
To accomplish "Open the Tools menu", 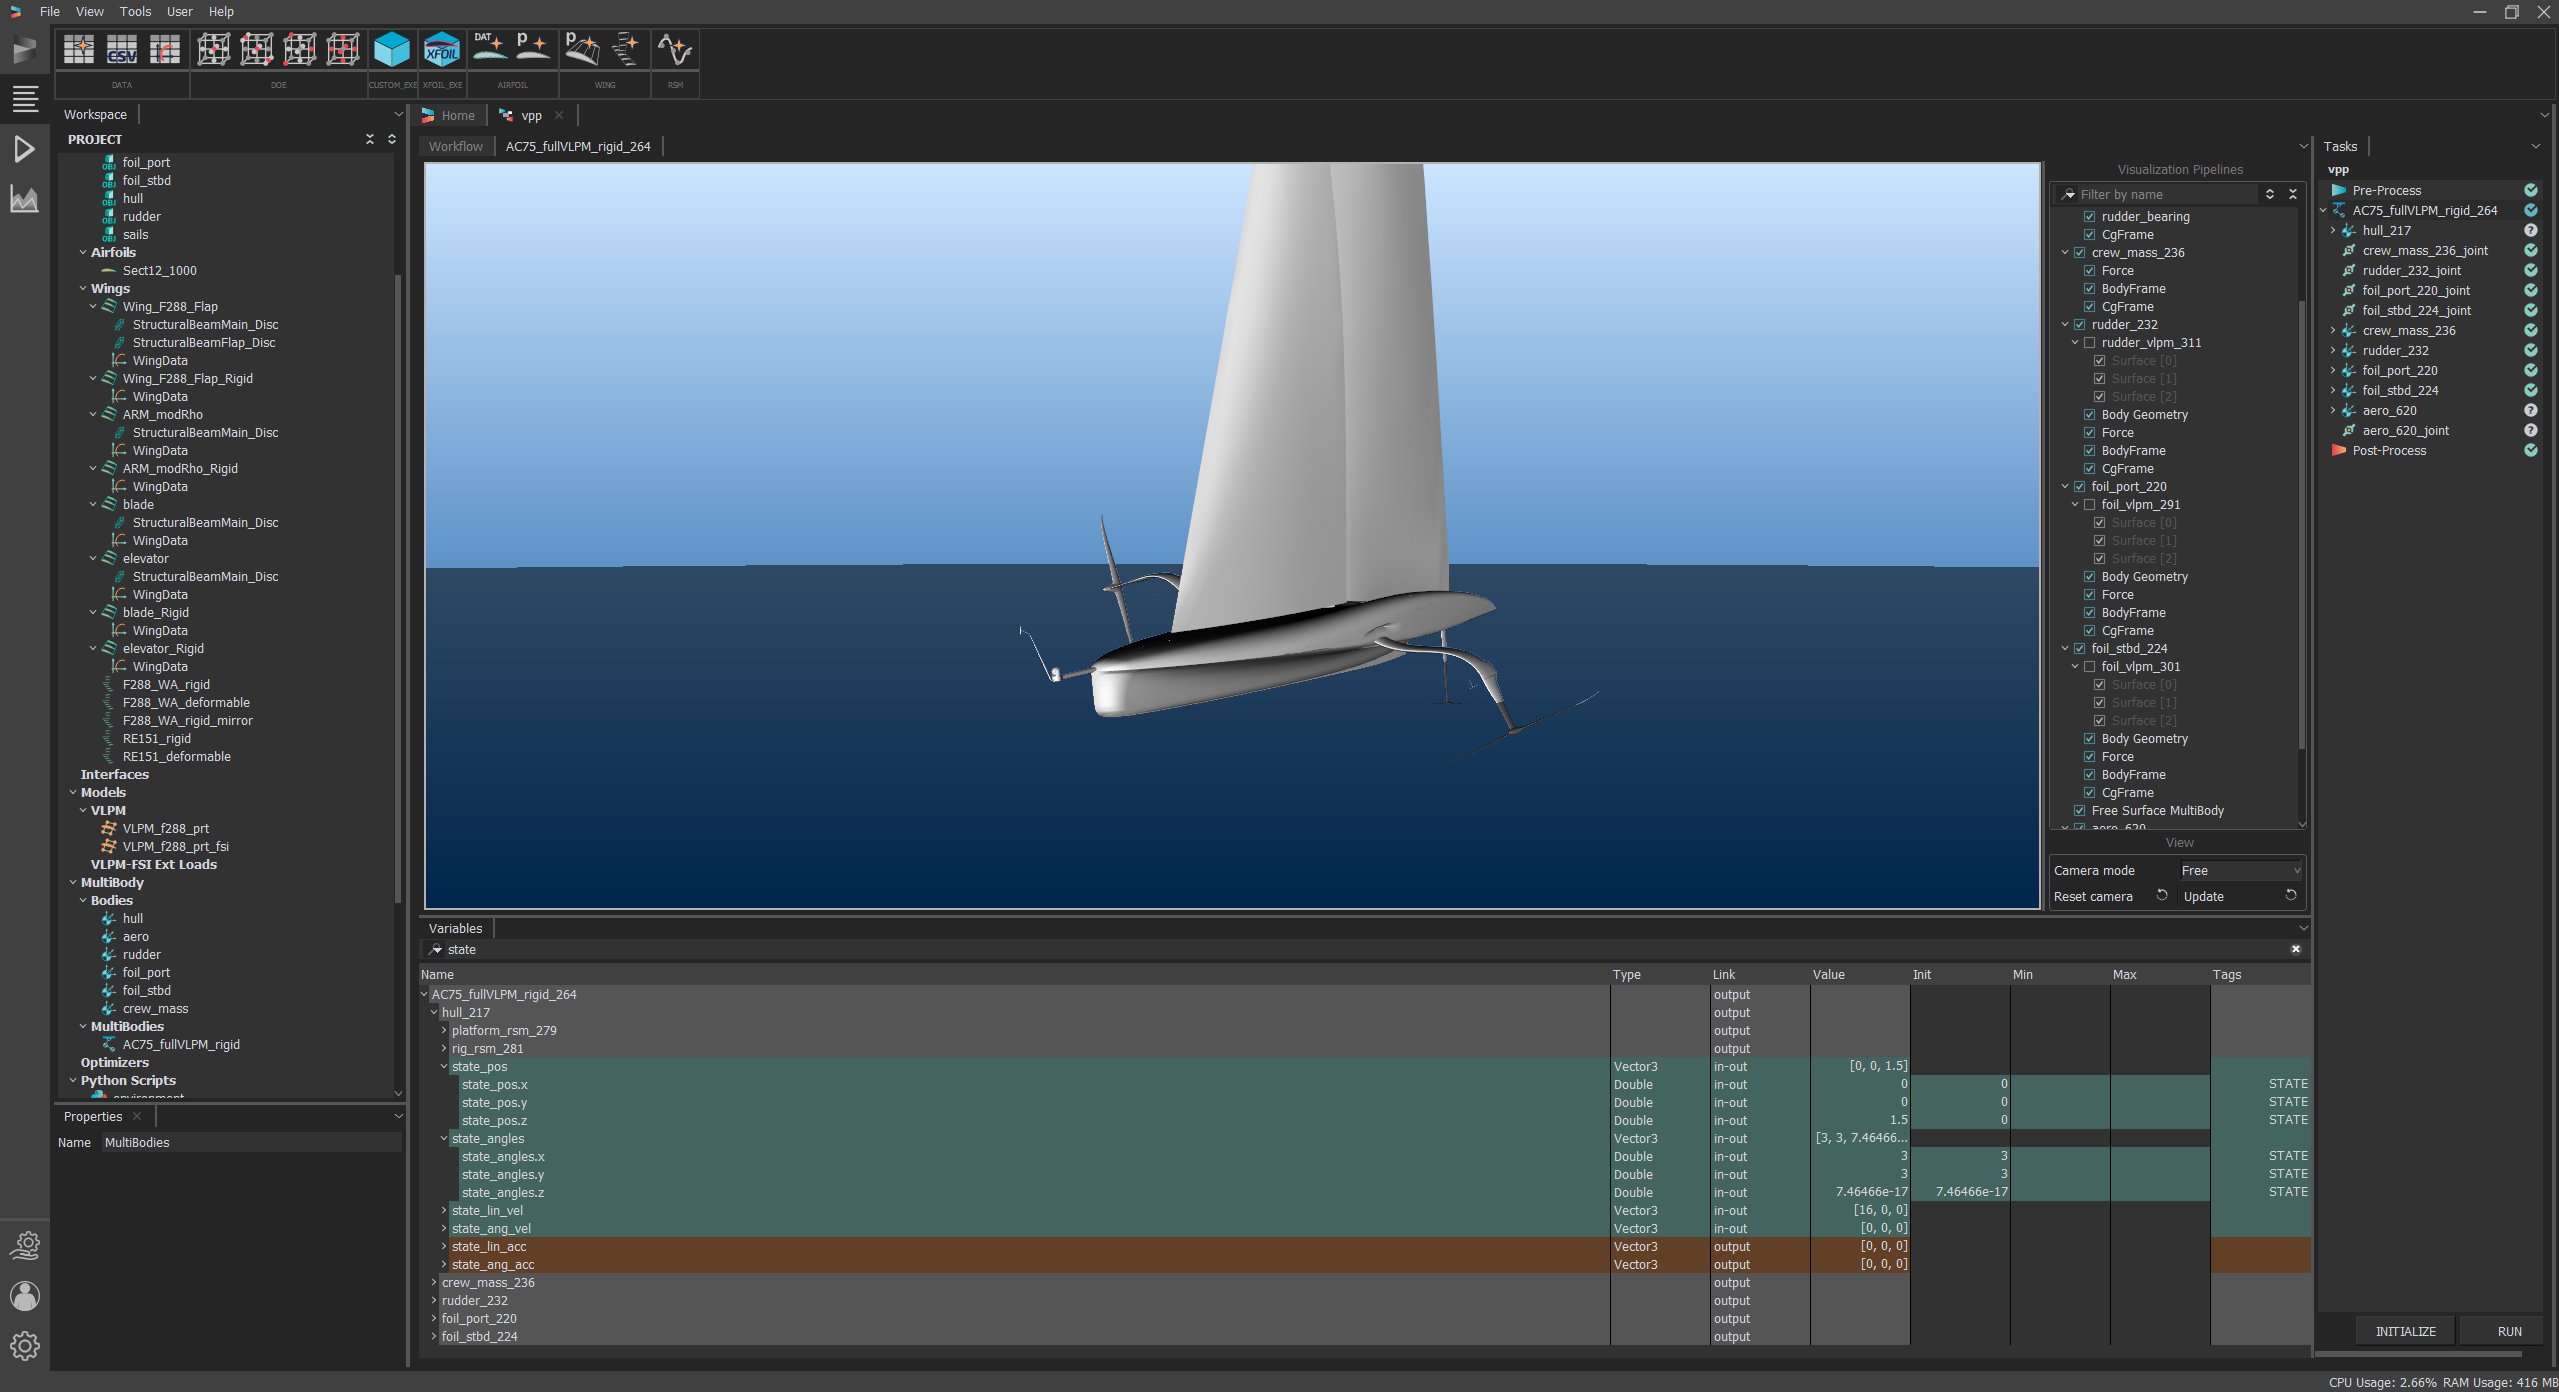I will click(x=135, y=12).
